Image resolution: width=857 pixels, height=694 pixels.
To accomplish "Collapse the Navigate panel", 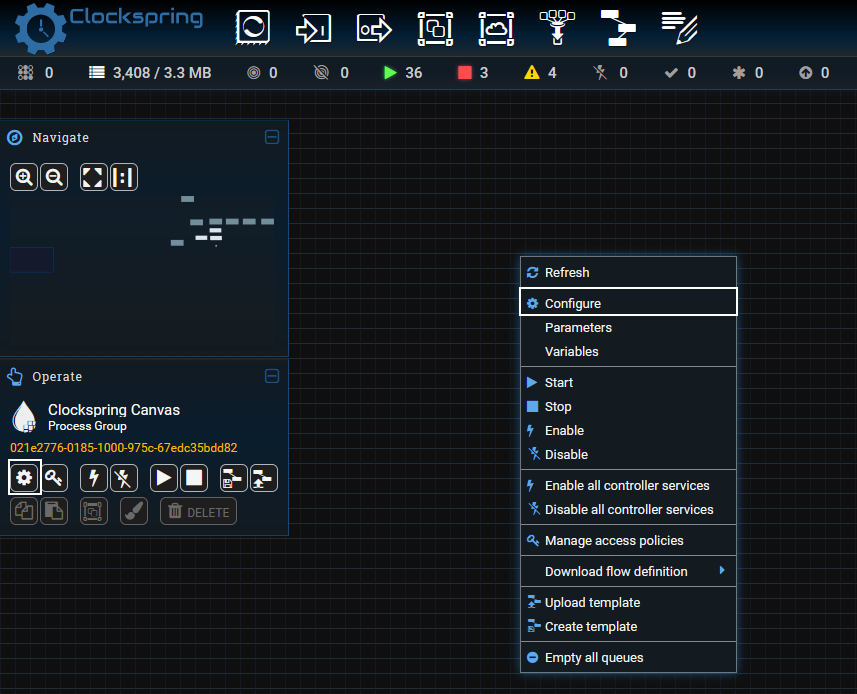I will [x=272, y=137].
